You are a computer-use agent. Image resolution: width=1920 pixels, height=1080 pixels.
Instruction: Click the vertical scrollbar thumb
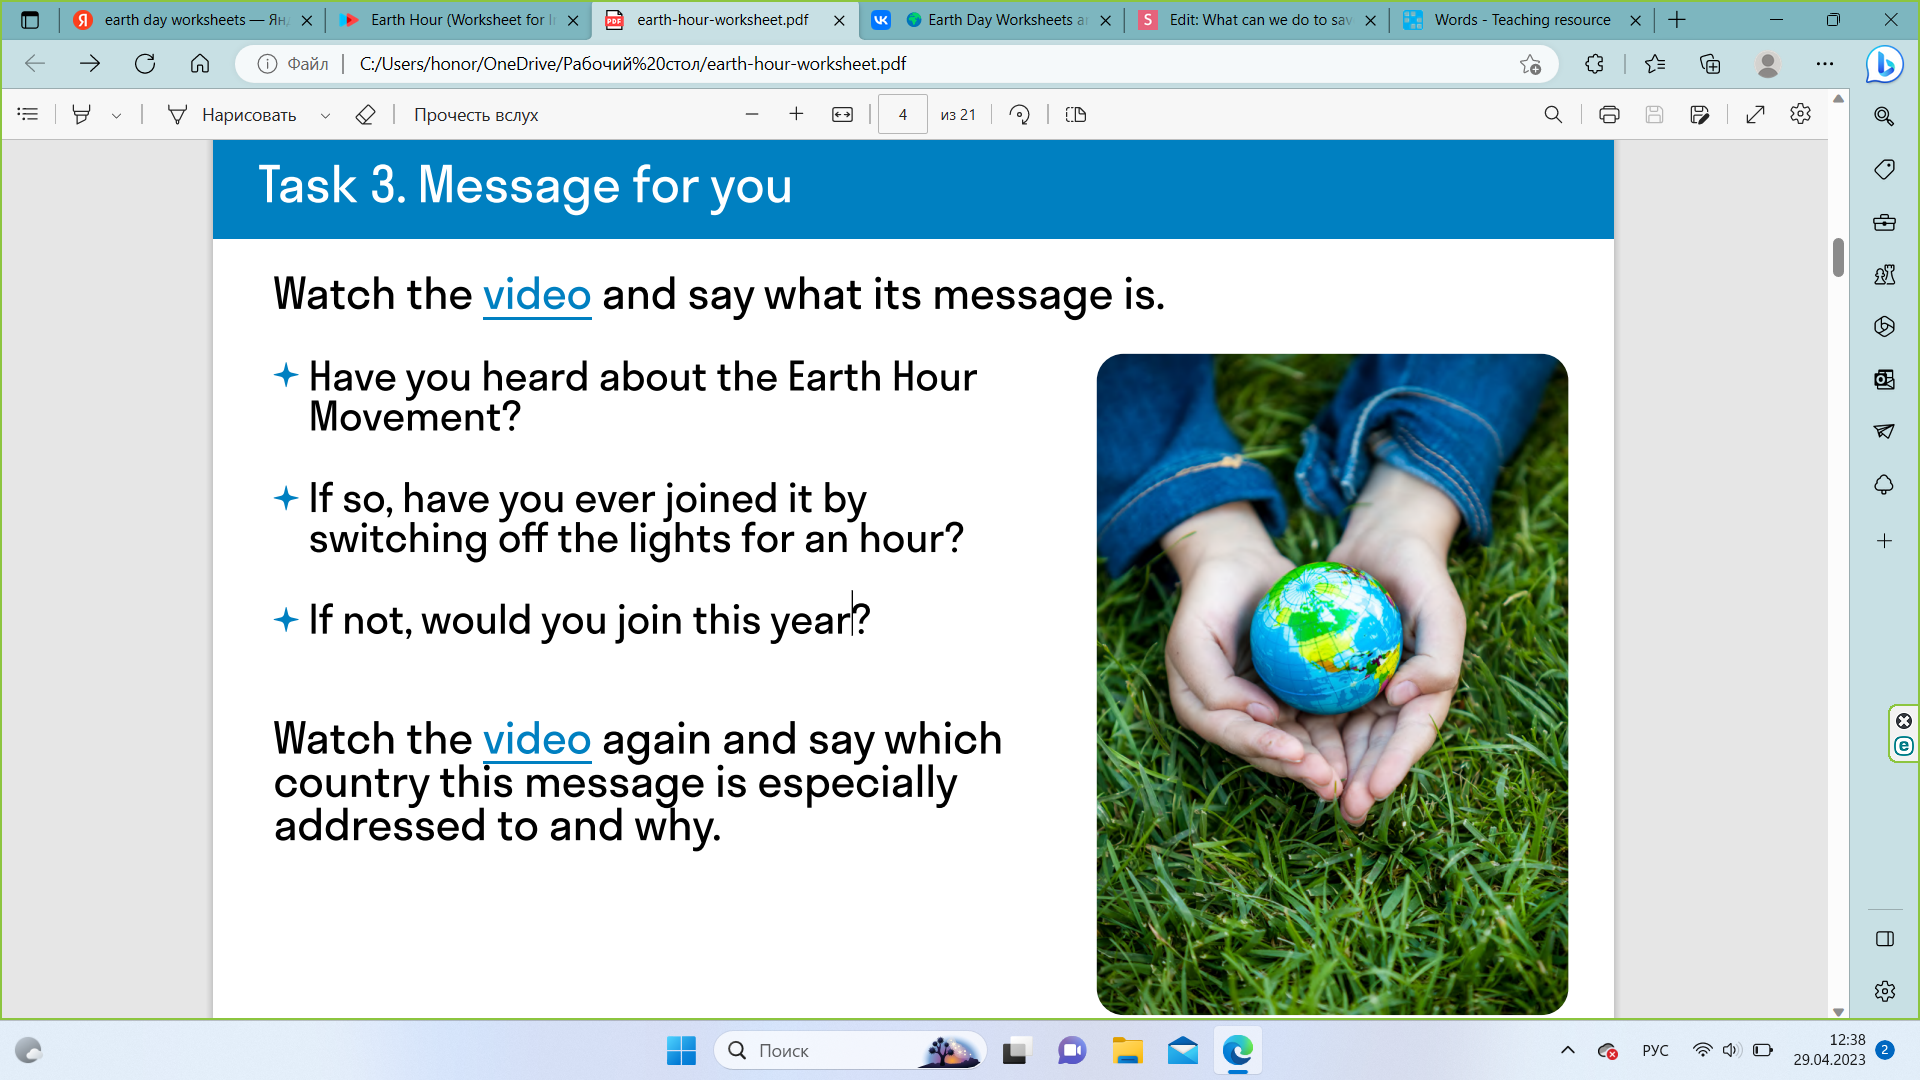tap(1838, 257)
